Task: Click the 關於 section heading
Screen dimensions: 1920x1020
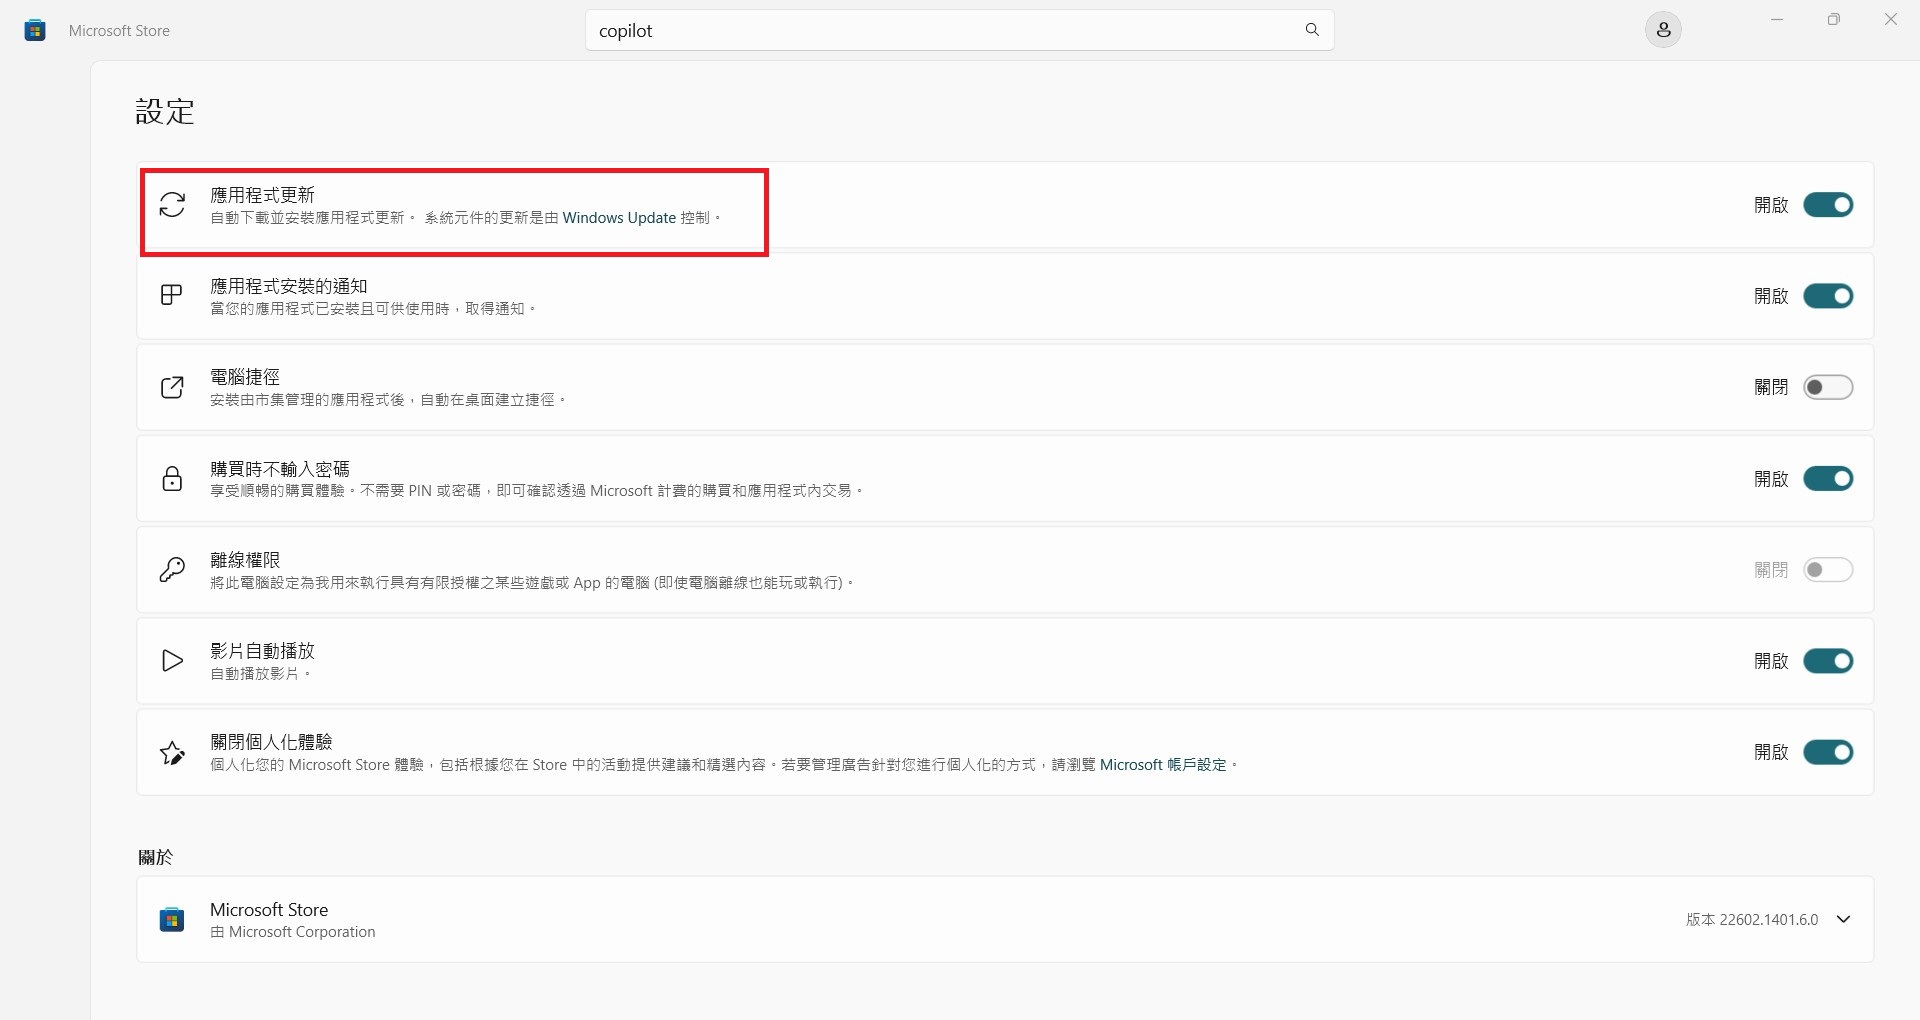Action: (x=155, y=857)
